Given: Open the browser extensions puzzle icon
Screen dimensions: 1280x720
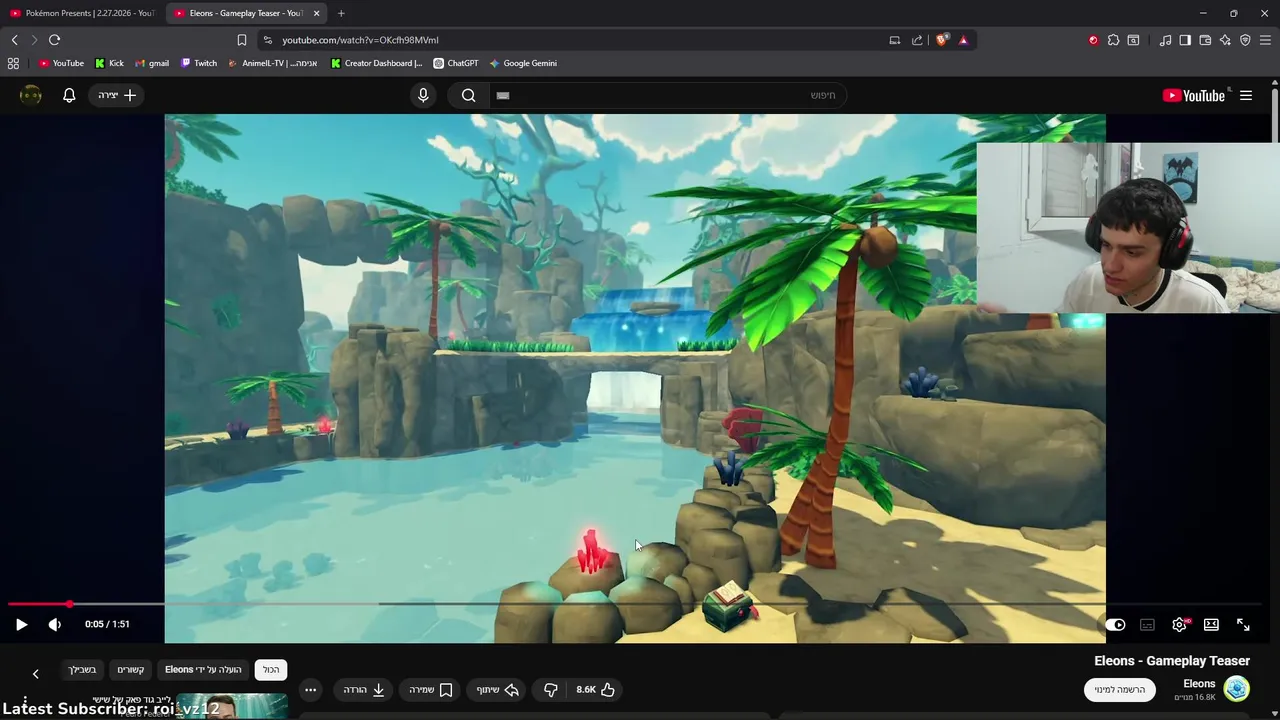Looking at the screenshot, I should tap(1113, 40).
